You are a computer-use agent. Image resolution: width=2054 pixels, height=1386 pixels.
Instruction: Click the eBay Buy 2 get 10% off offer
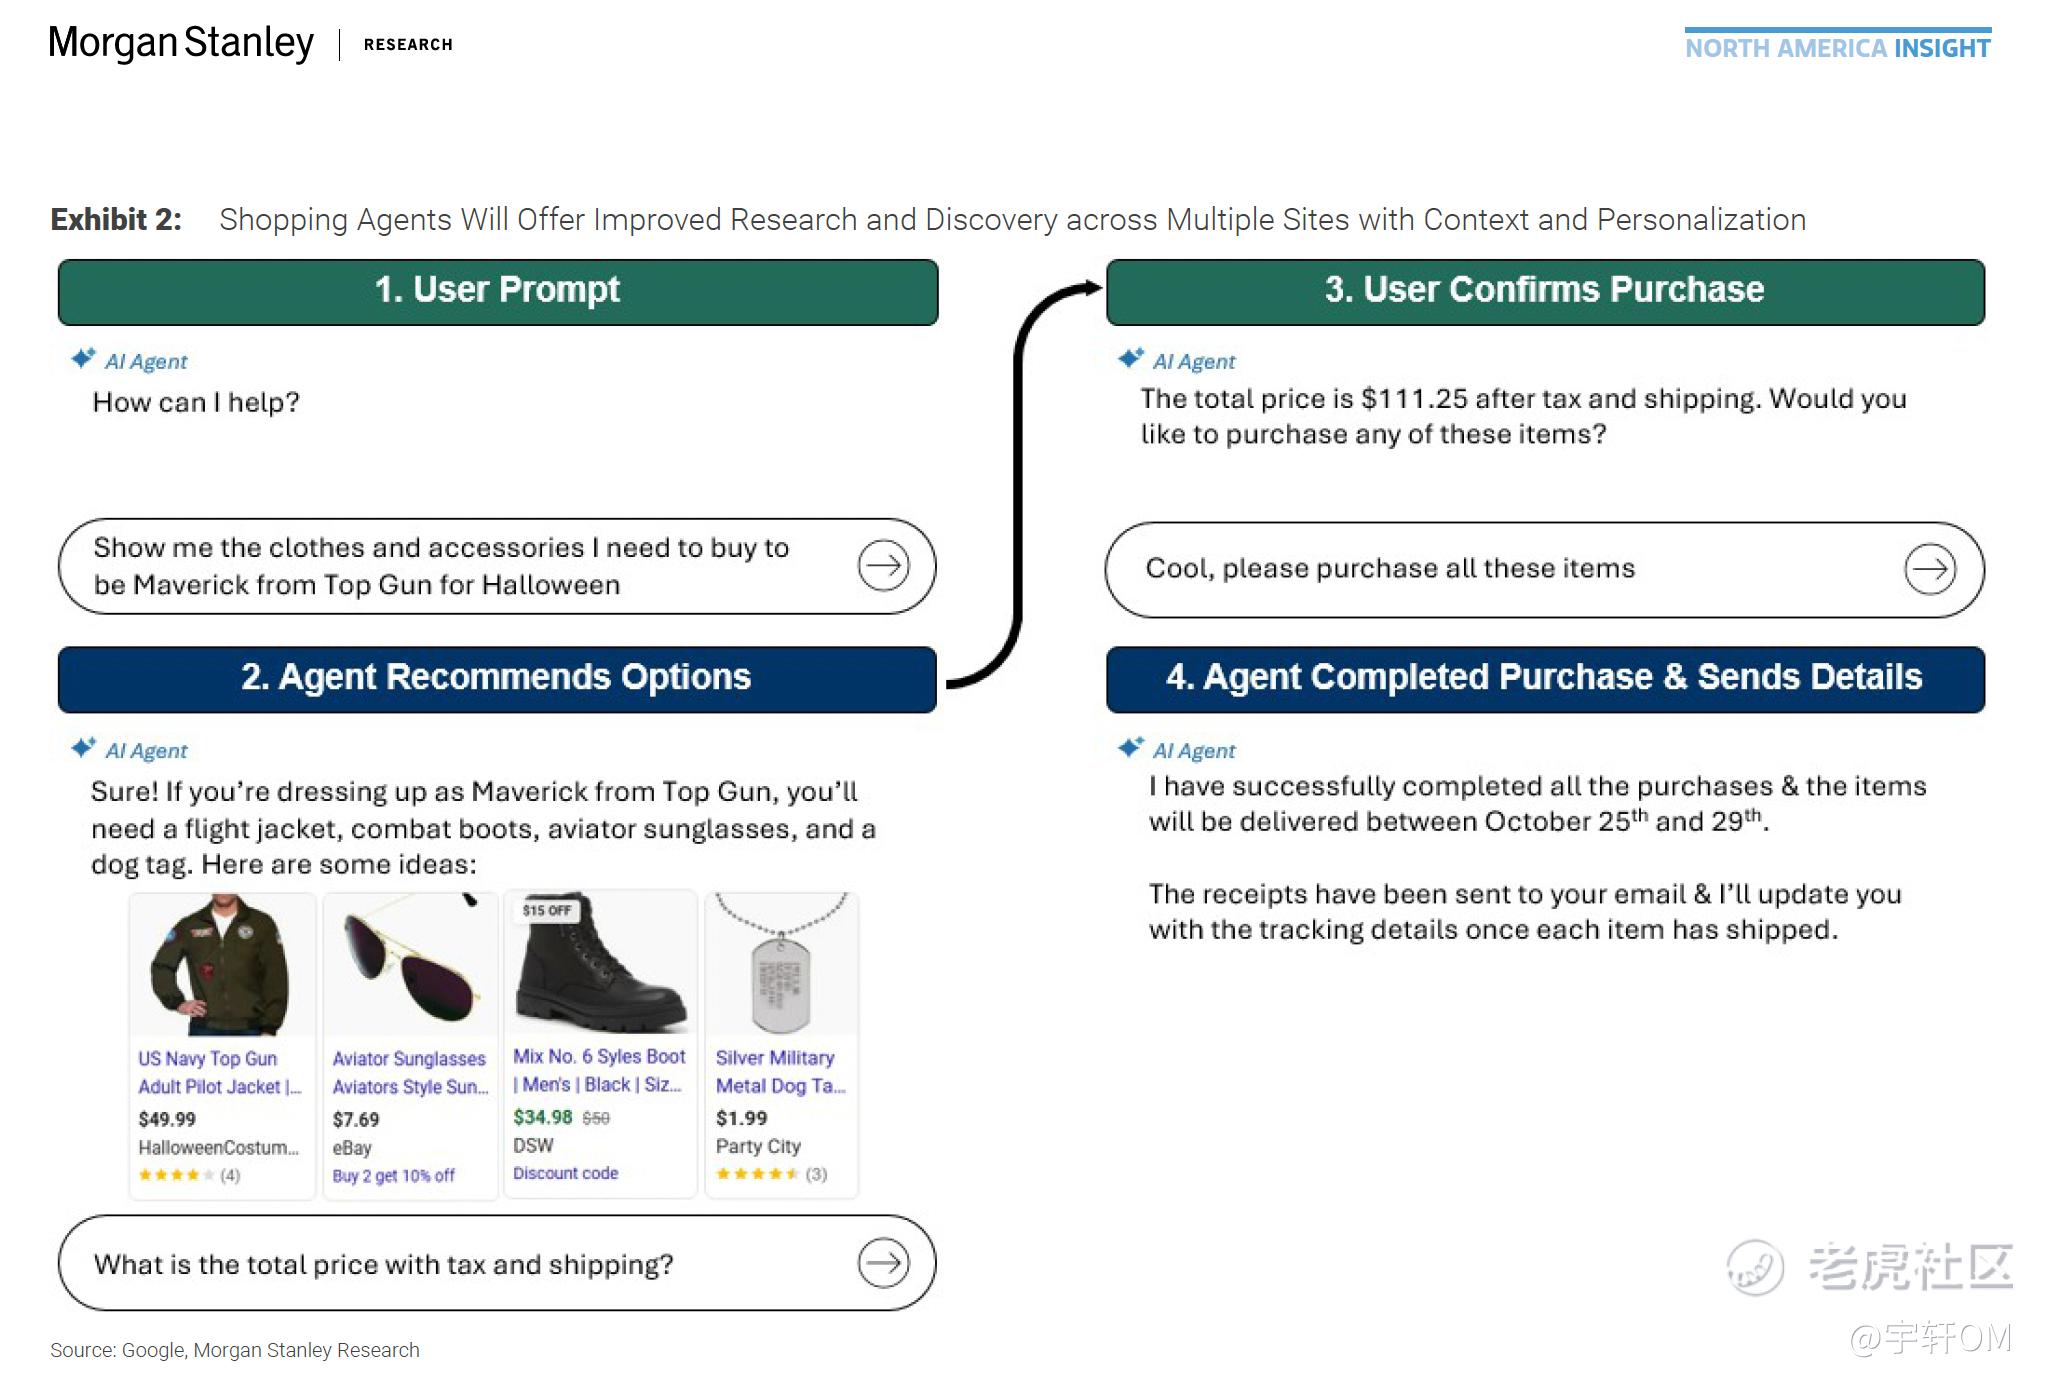click(x=393, y=1176)
